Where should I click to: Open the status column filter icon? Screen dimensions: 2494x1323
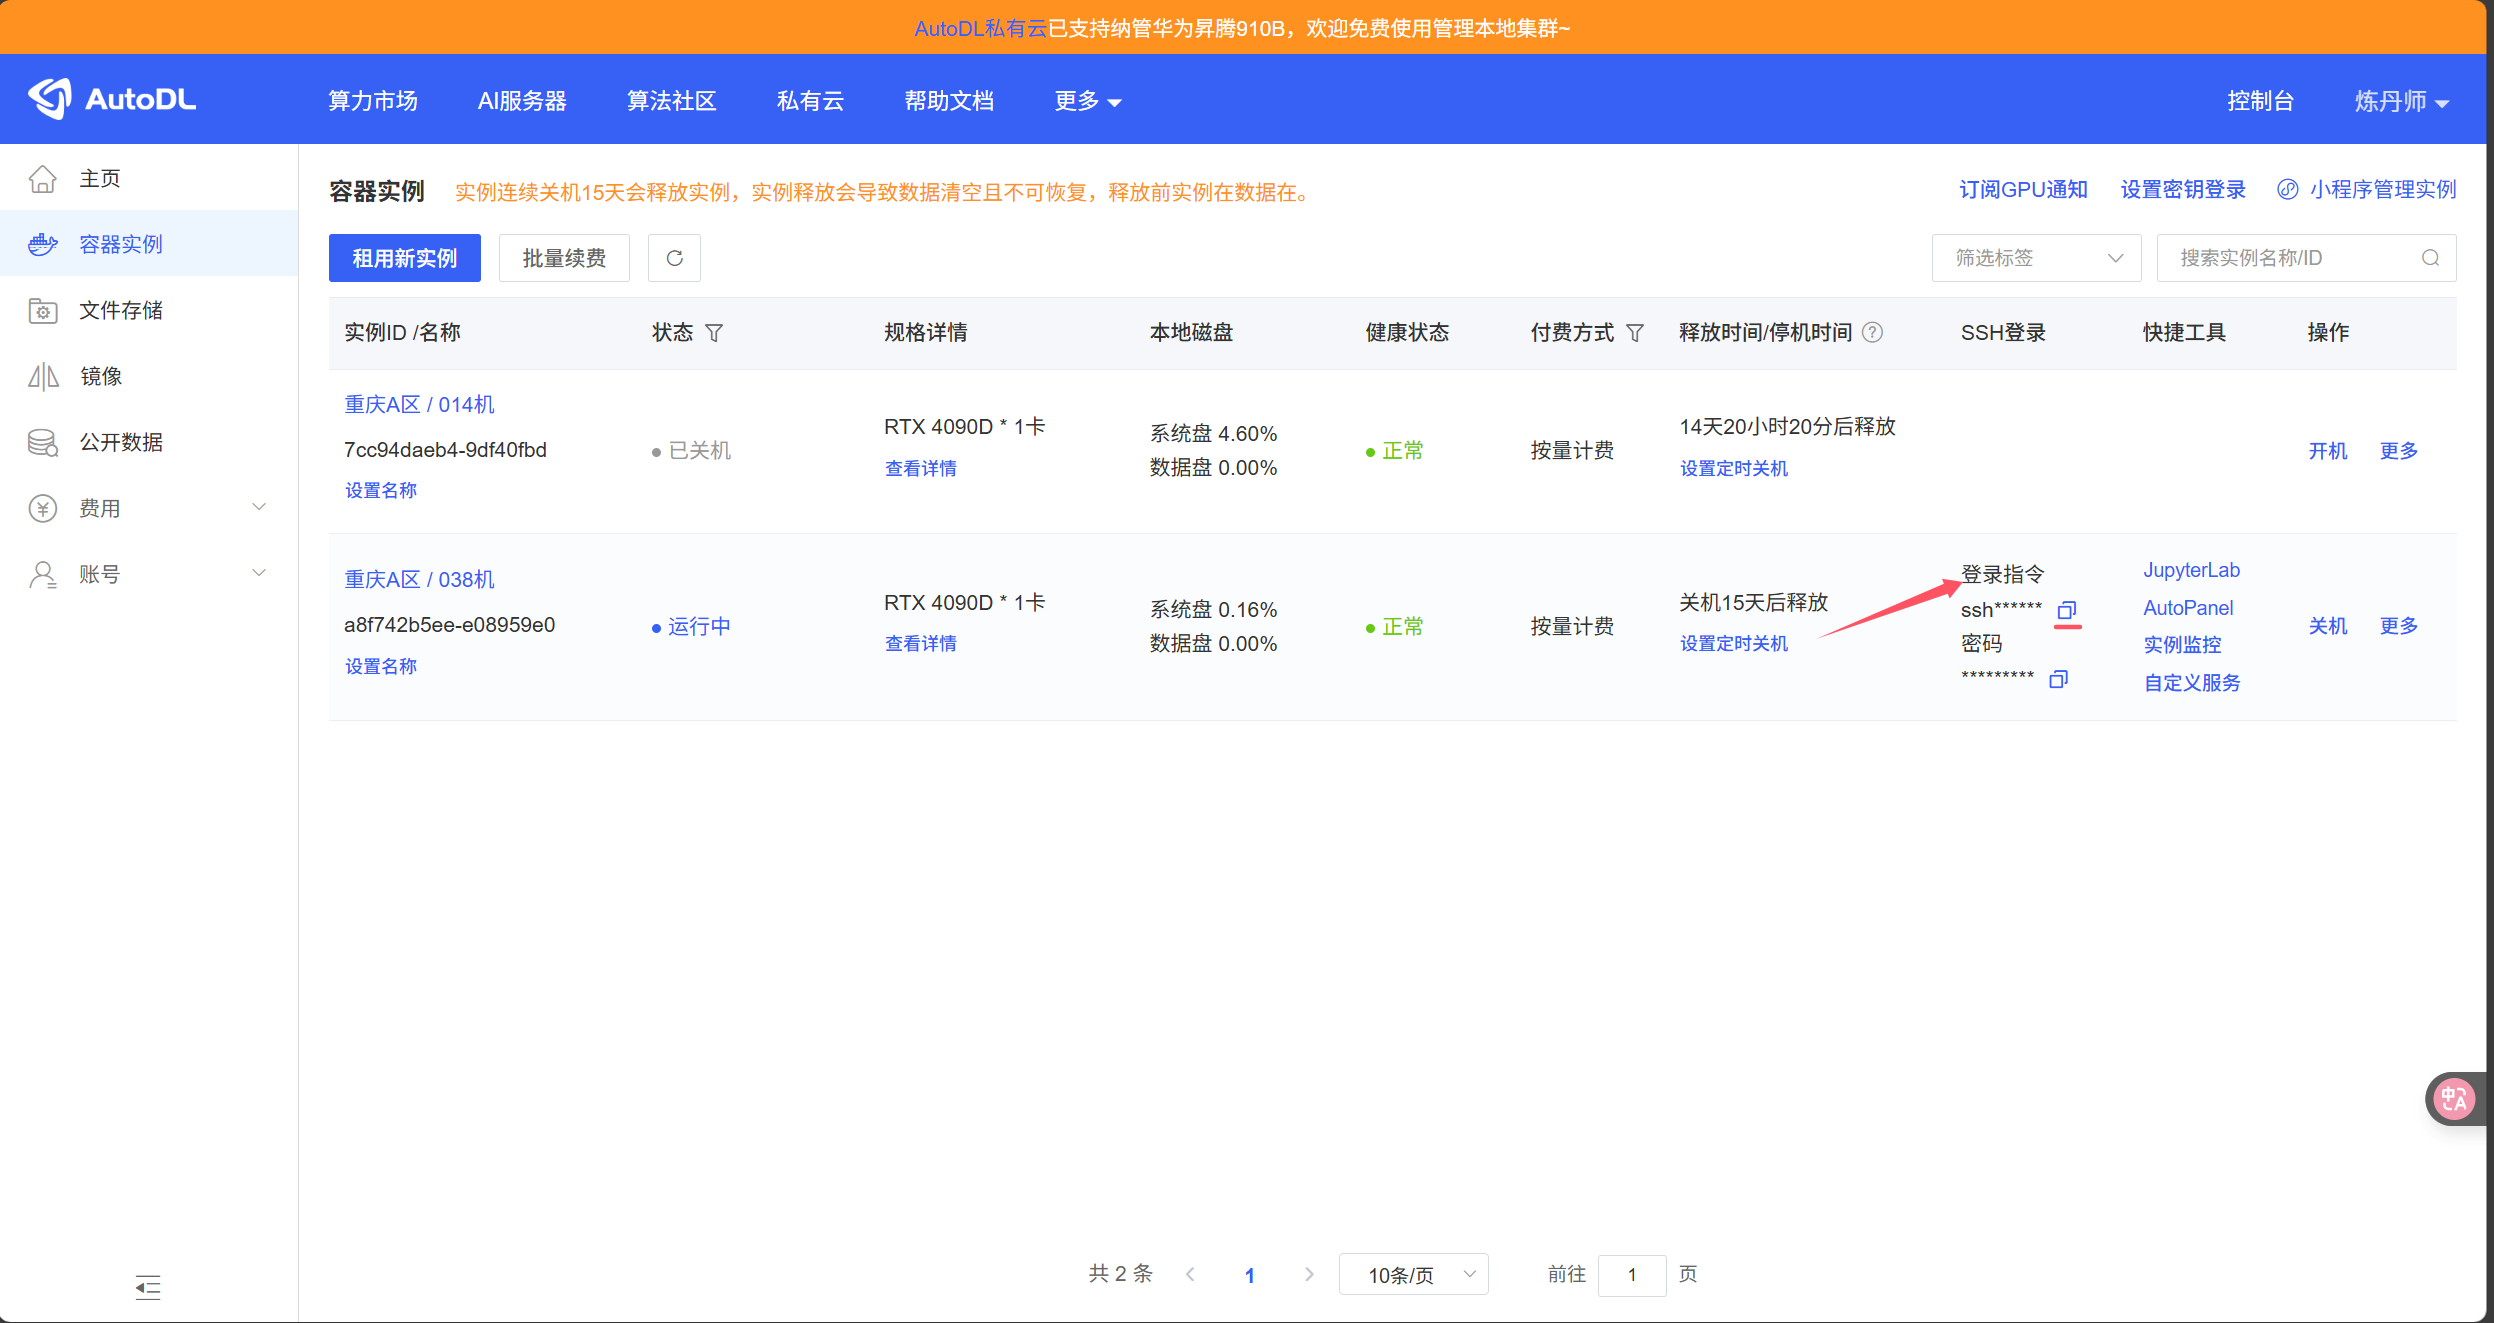(x=714, y=333)
